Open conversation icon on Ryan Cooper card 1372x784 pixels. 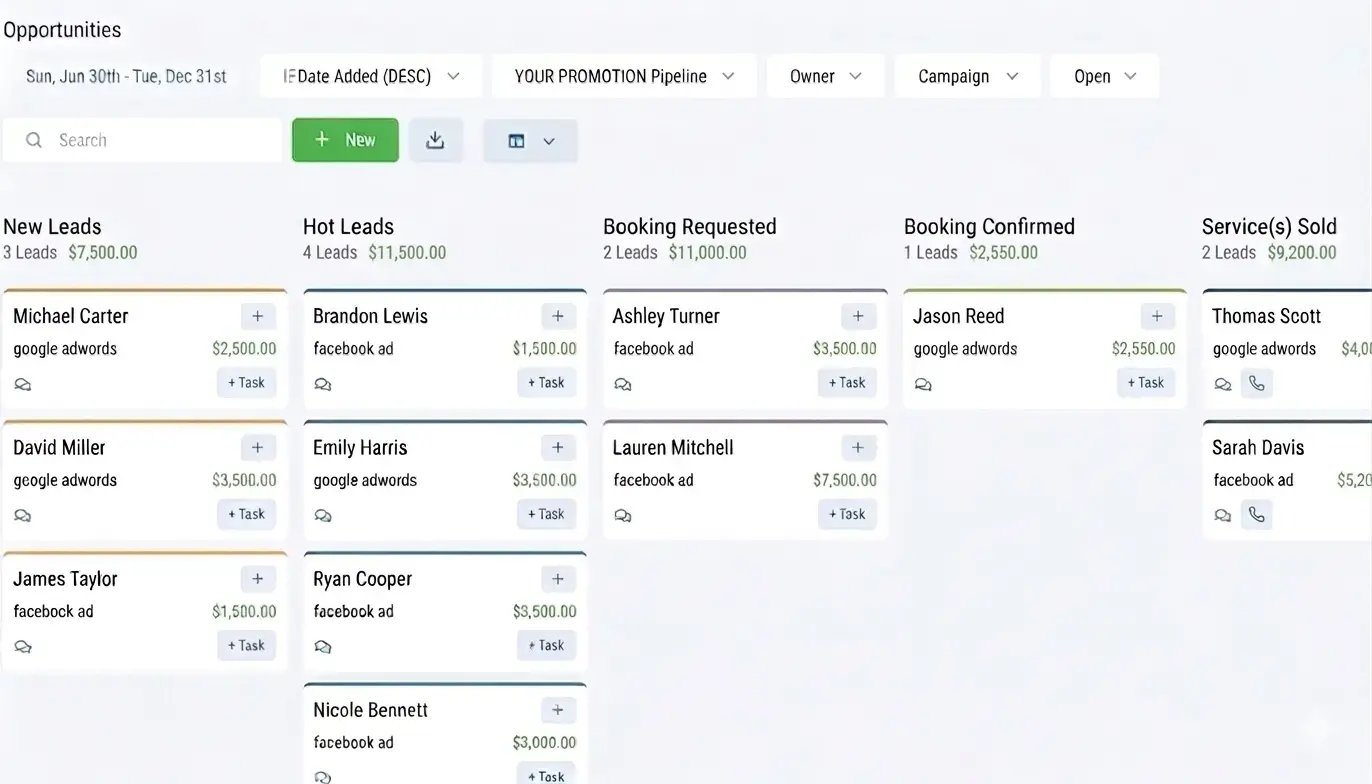[x=323, y=647]
